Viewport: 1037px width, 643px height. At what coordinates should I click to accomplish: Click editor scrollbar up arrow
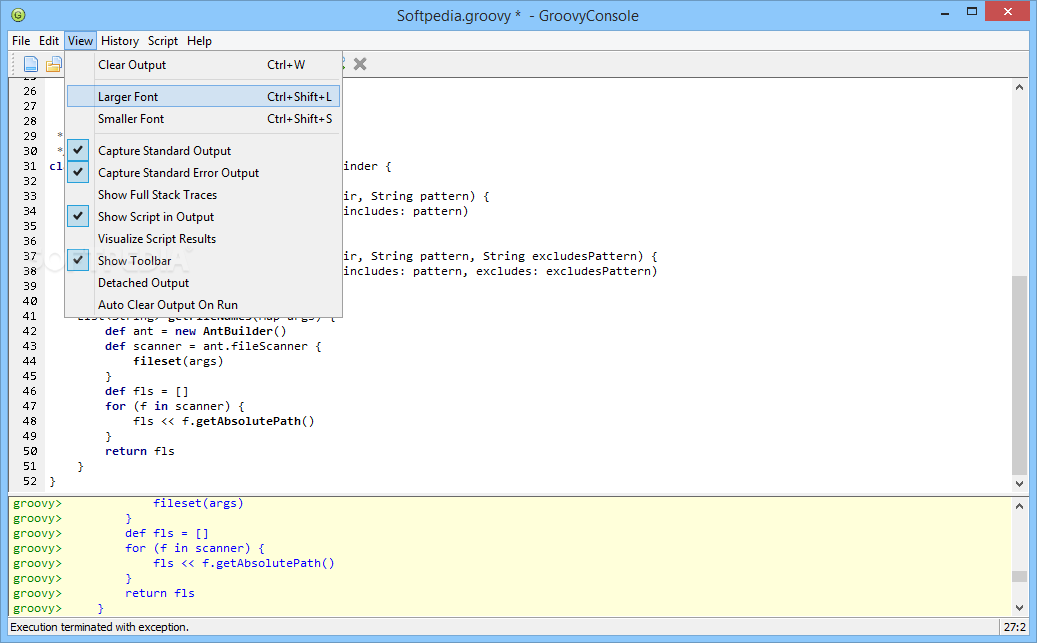pyautogui.click(x=1019, y=87)
